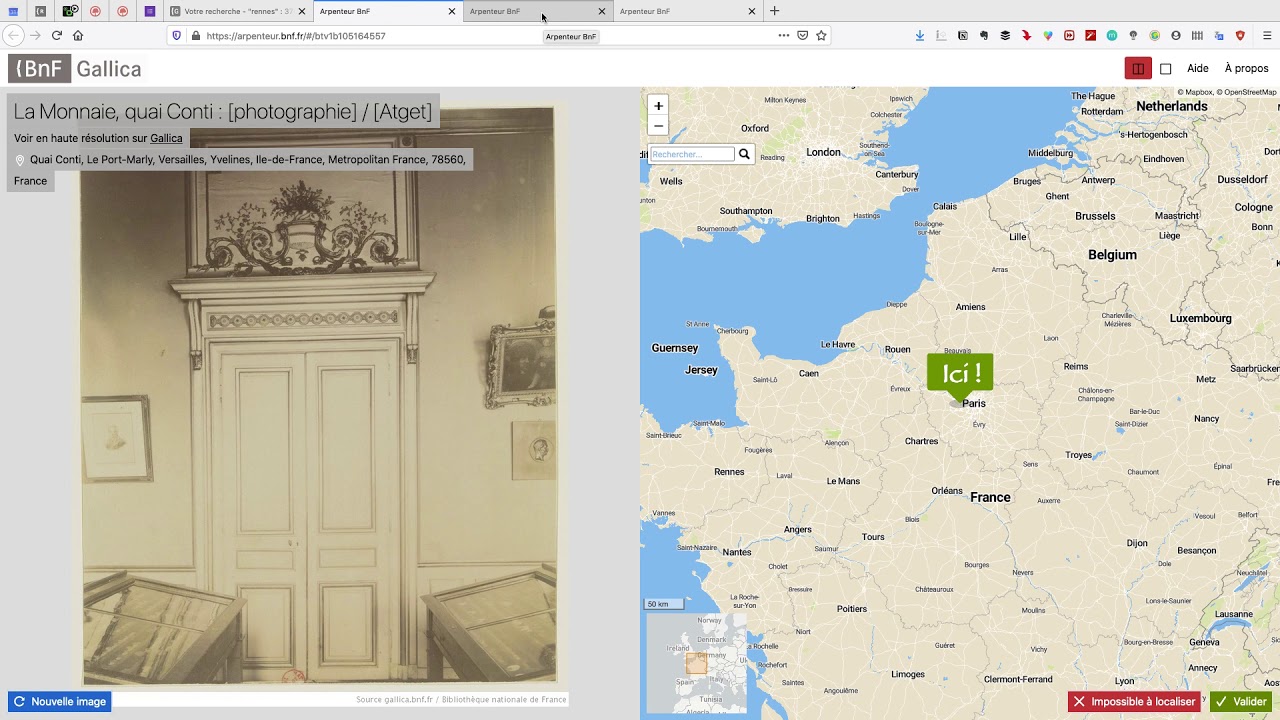Click the green Valider button
Image resolution: width=1280 pixels, height=720 pixels.
click(1241, 702)
